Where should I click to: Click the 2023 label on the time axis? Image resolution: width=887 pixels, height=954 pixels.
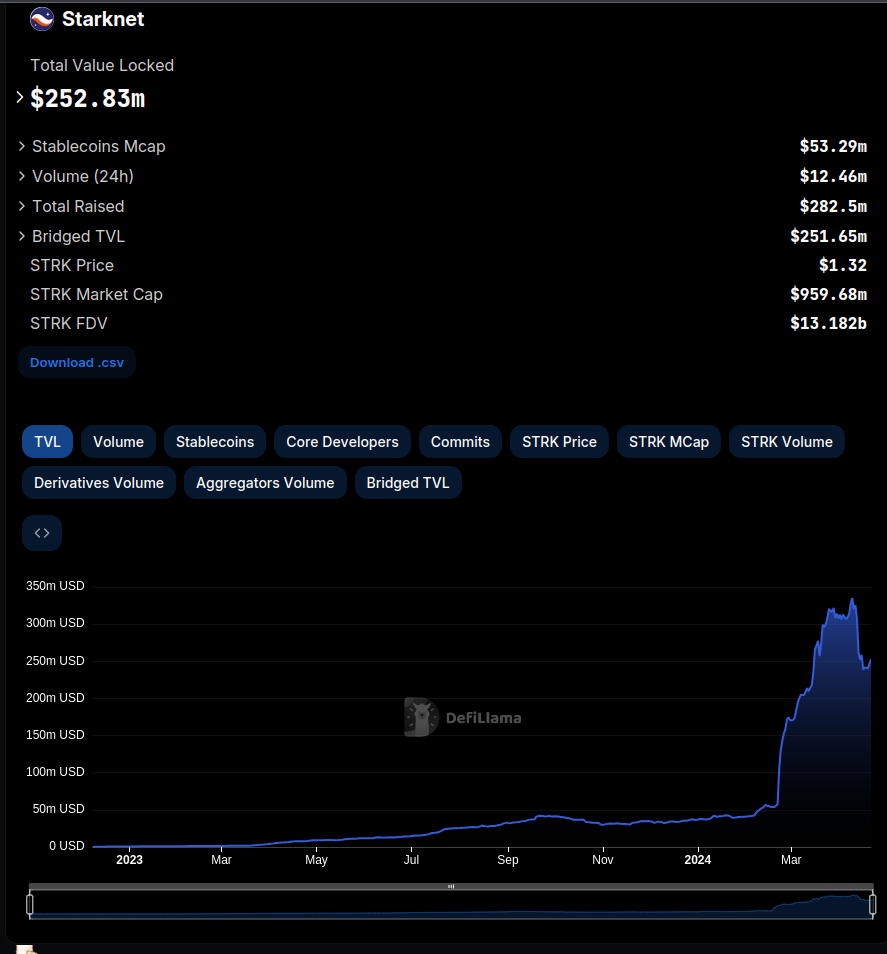tap(129, 860)
